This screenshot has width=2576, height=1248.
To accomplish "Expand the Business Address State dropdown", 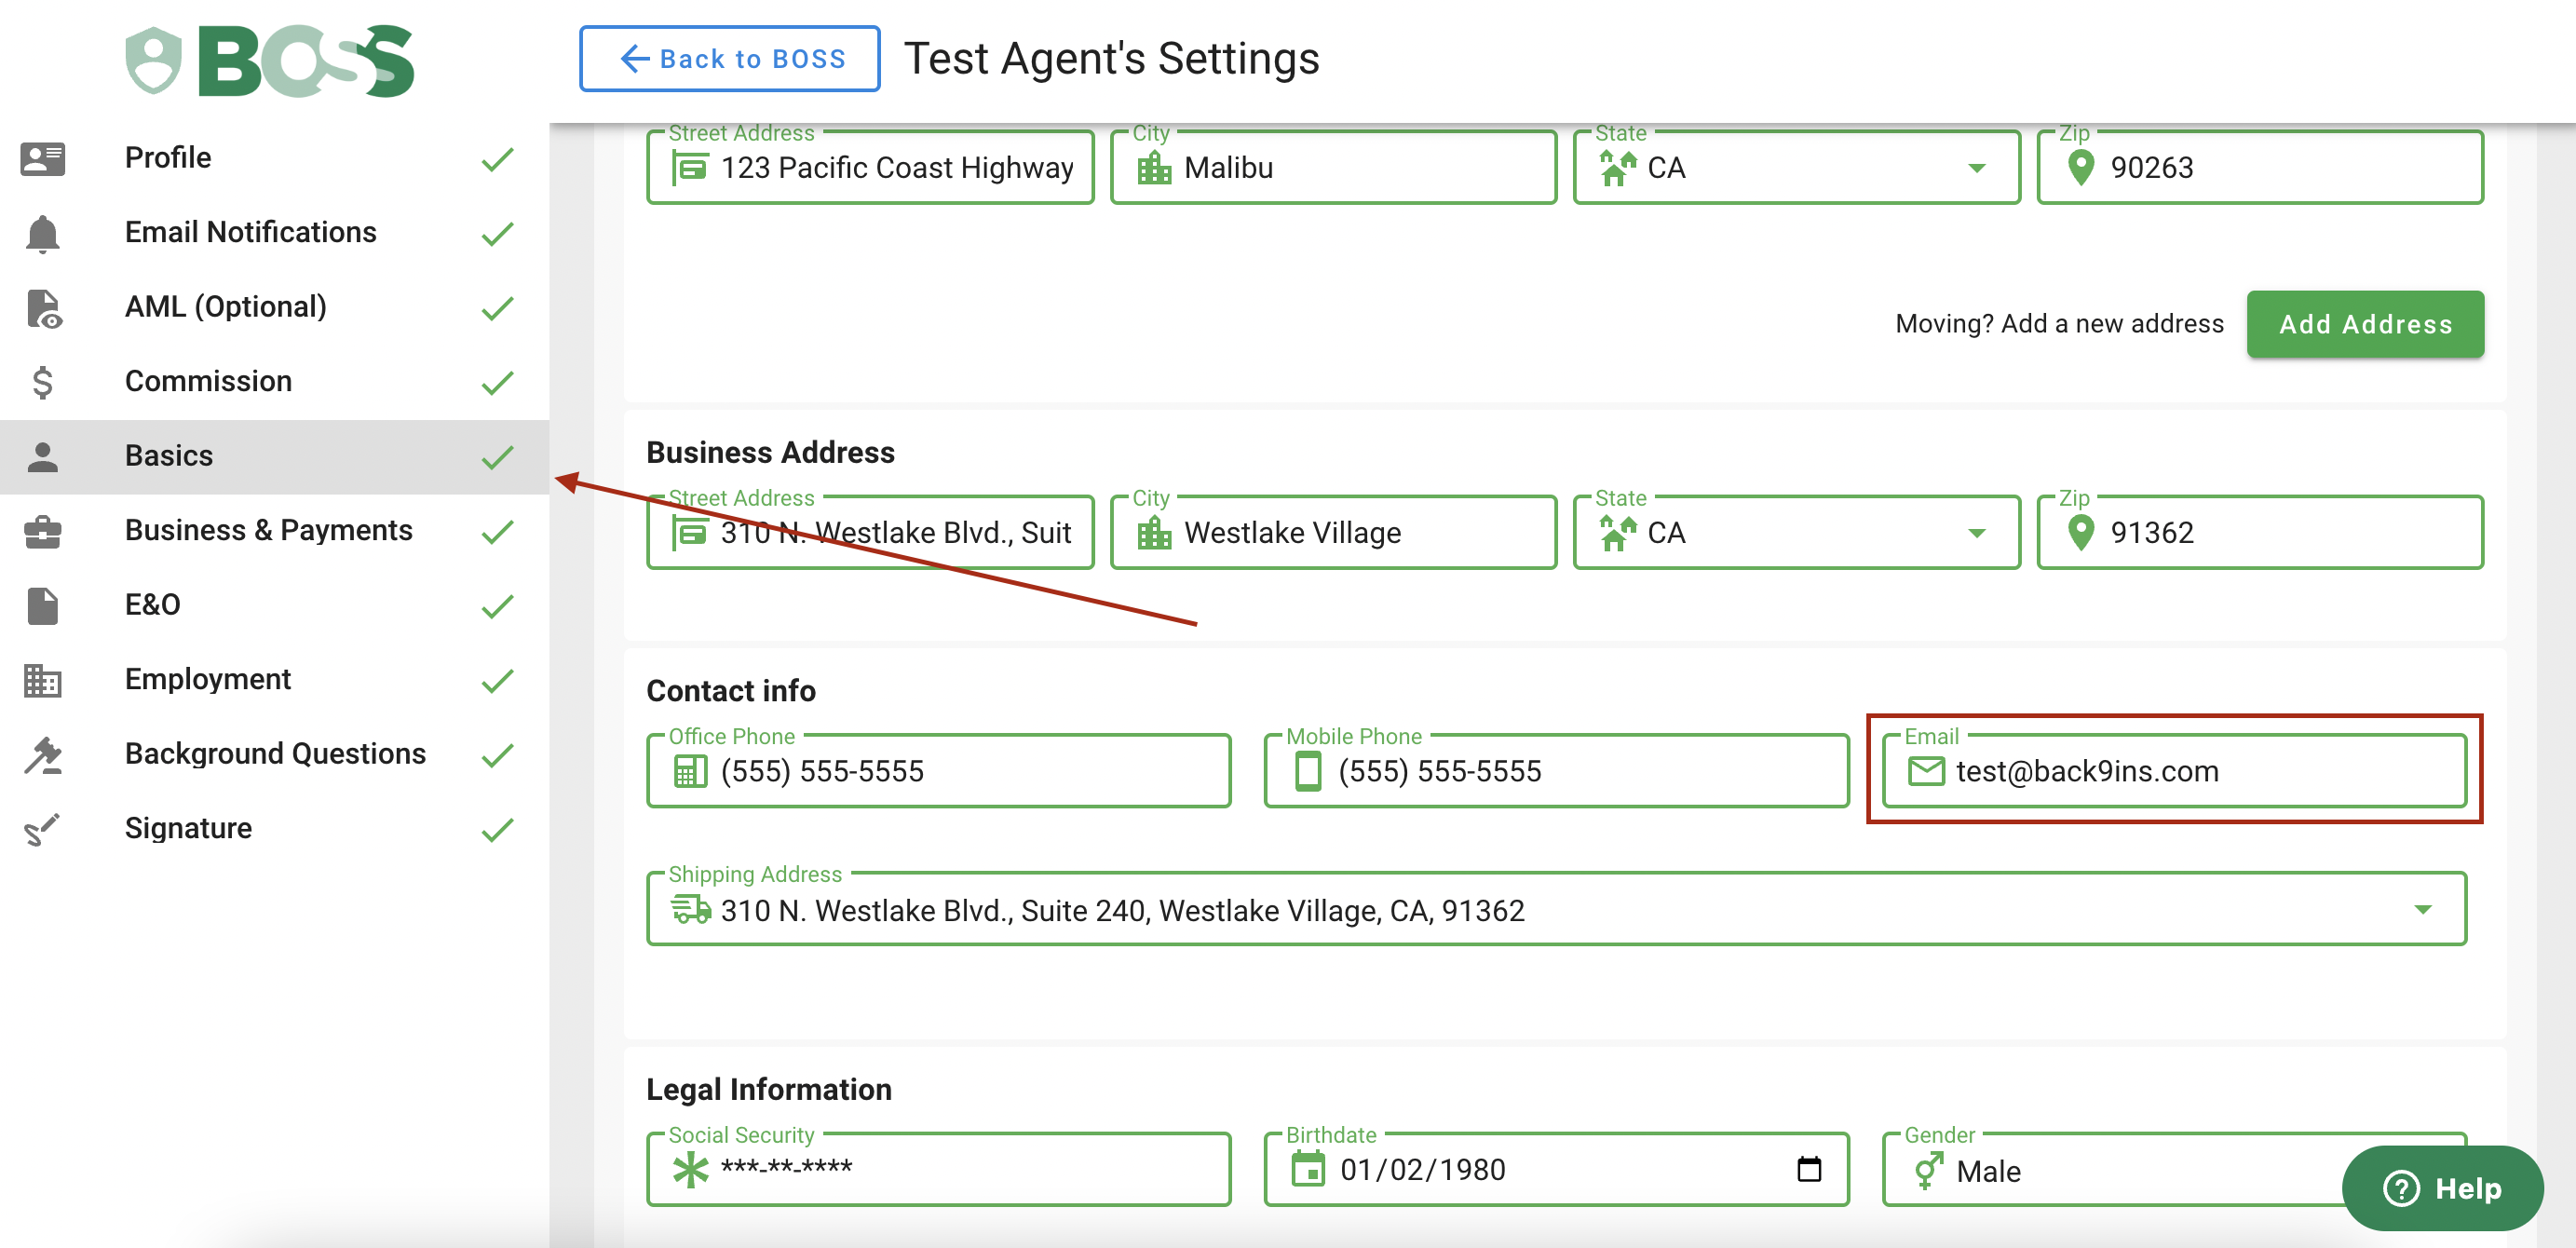I will click(x=1976, y=533).
